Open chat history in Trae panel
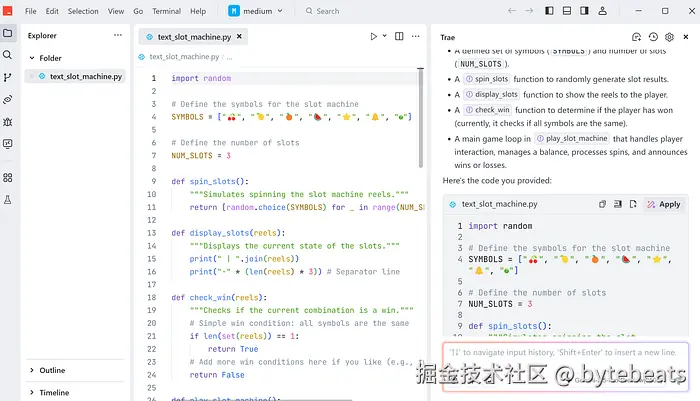This screenshot has height=401, width=700. [653, 37]
